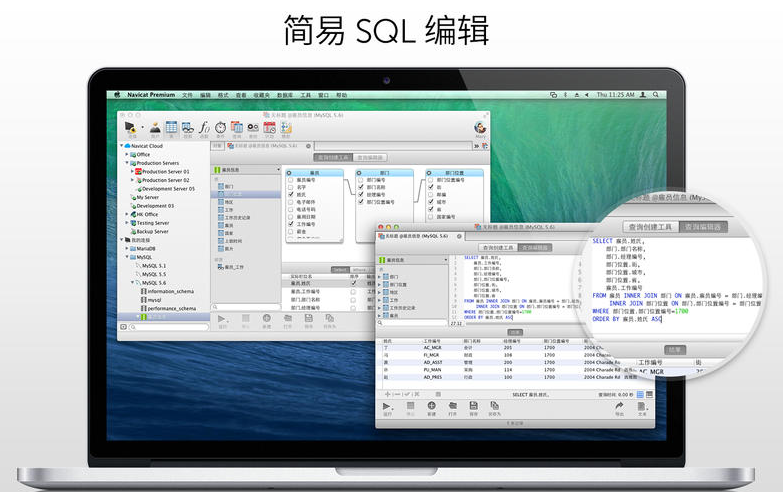This screenshot has height=492, width=783.
Task: Open the 工具 menu in menu bar
Action: (307, 94)
